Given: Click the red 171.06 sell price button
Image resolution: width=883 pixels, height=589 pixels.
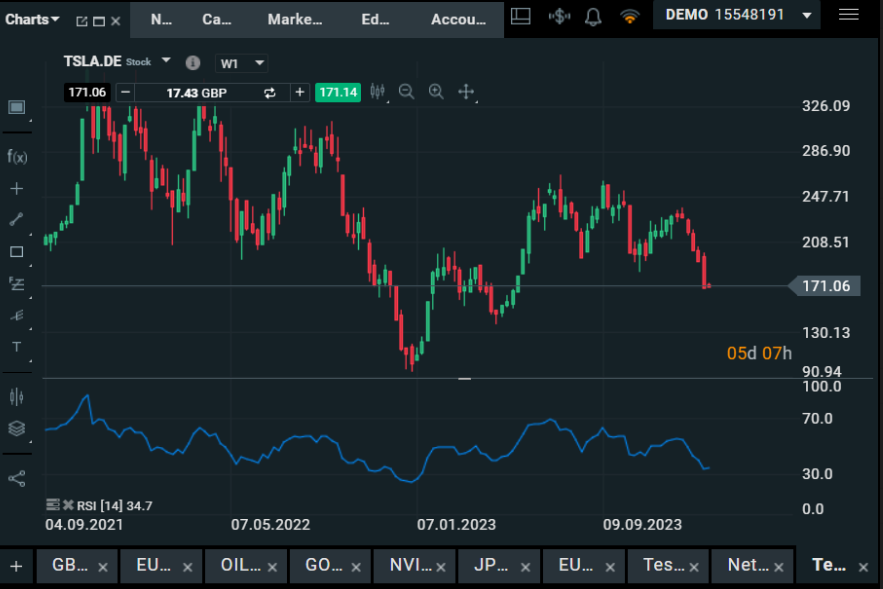Looking at the screenshot, I should coord(87,92).
